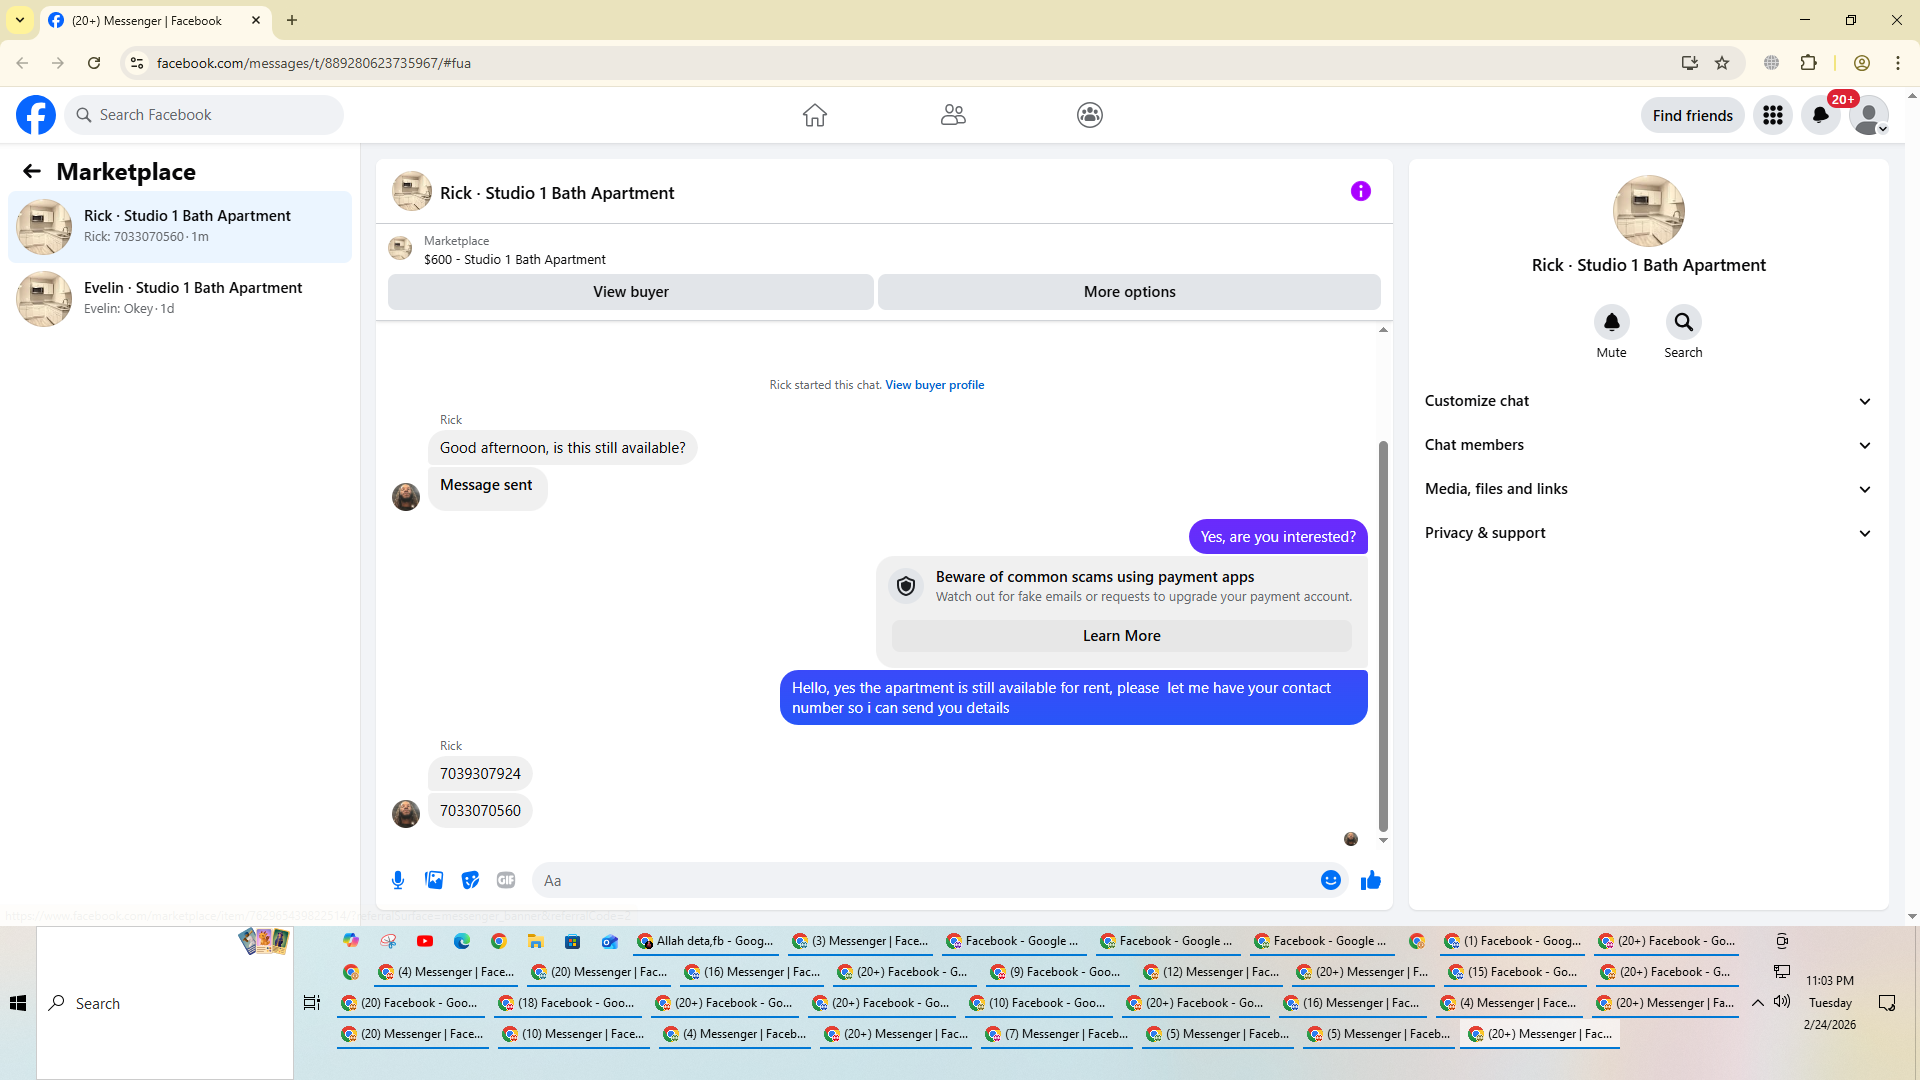Open the sticker picker icon
Screen dimensions: 1920x1080
pos(470,880)
